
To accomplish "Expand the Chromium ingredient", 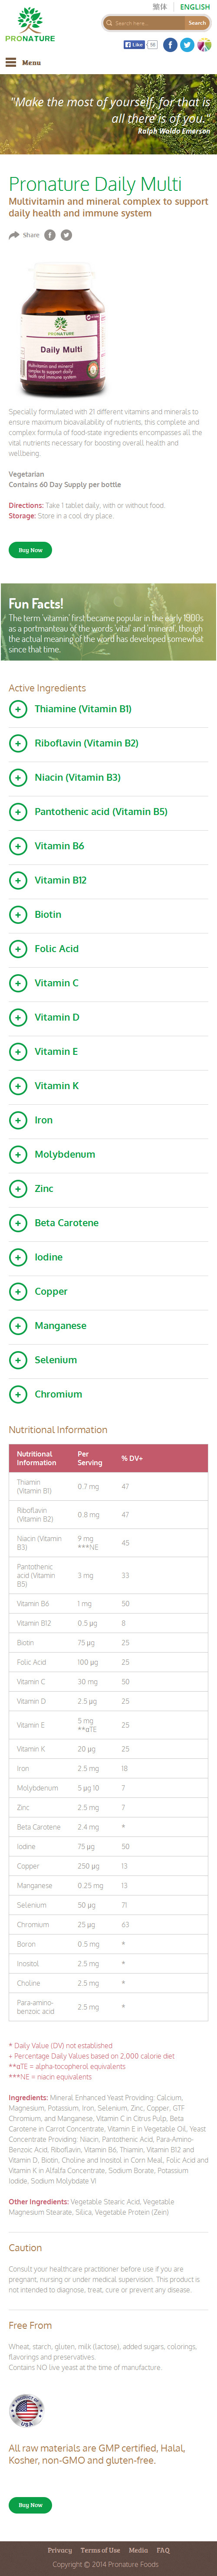I will coord(108,1393).
